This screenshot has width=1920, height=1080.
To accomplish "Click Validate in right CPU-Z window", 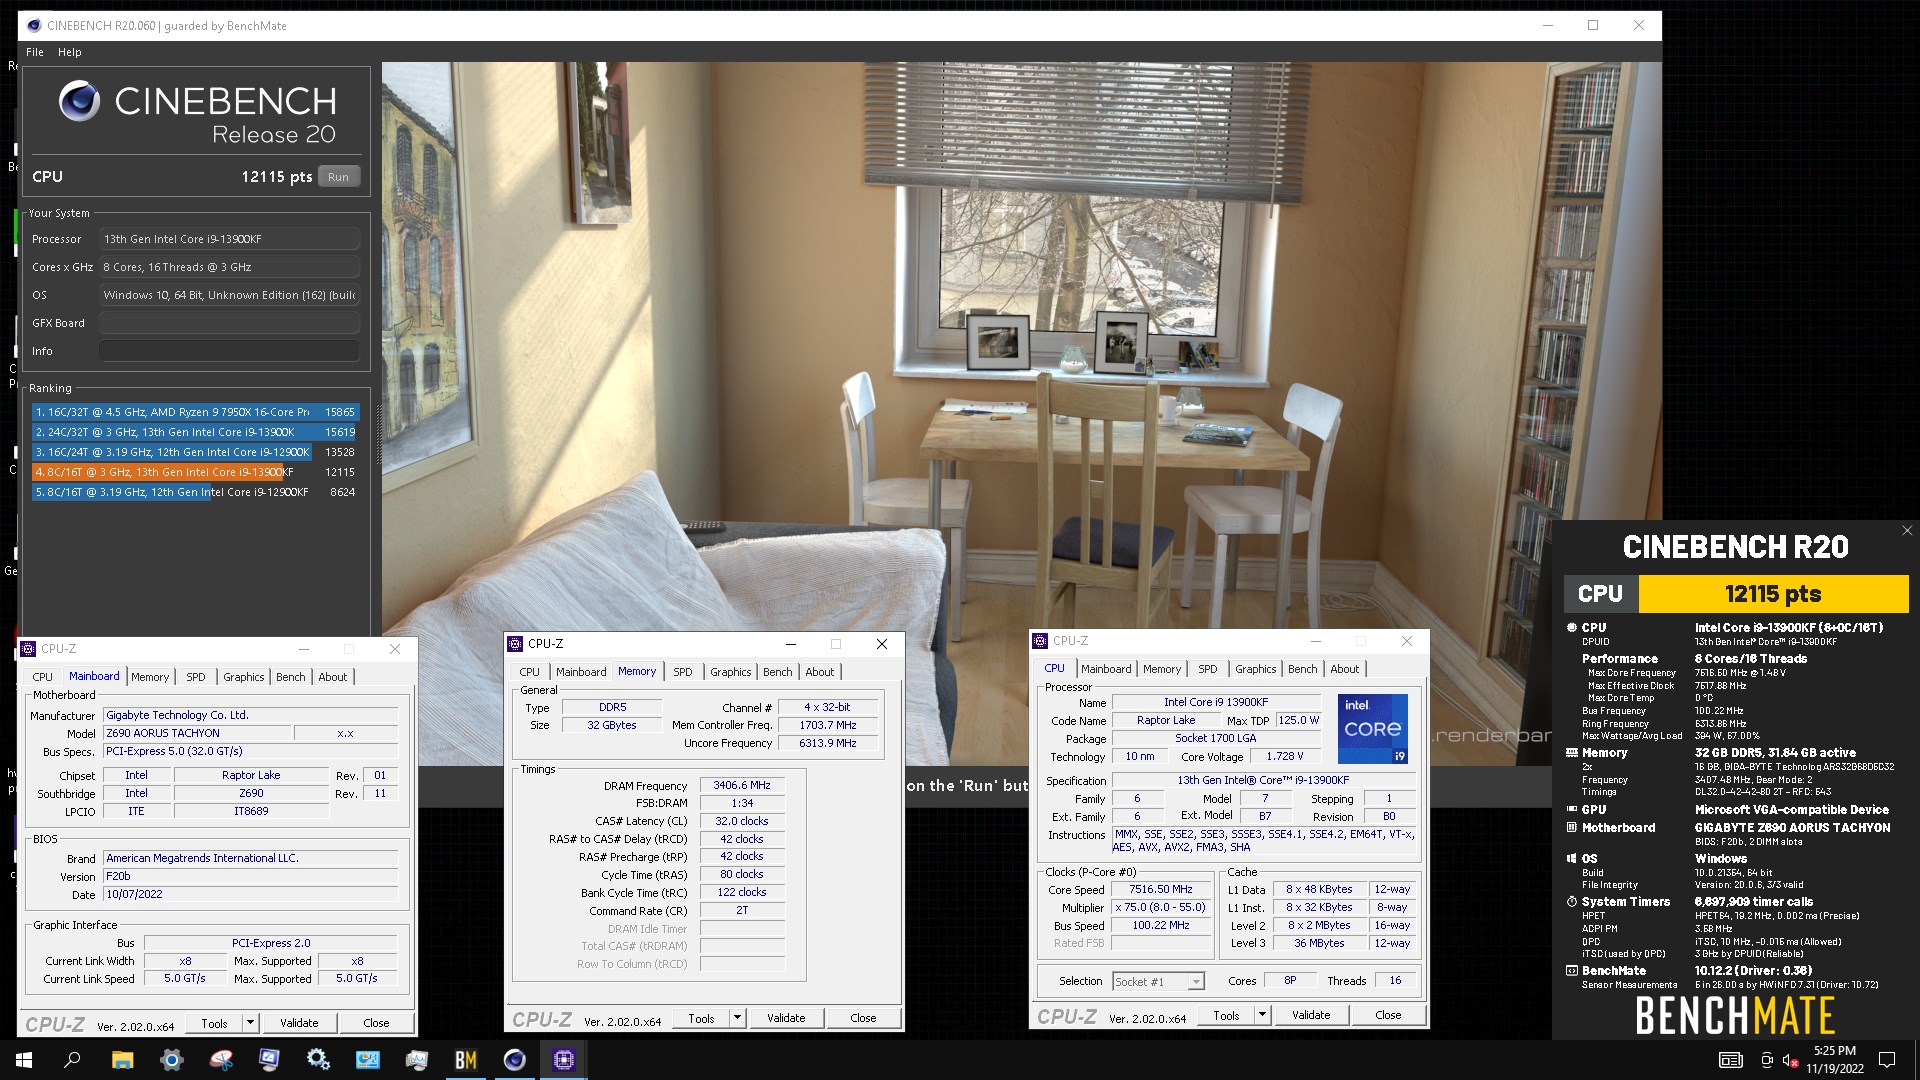I will tap(1311, 1015).
